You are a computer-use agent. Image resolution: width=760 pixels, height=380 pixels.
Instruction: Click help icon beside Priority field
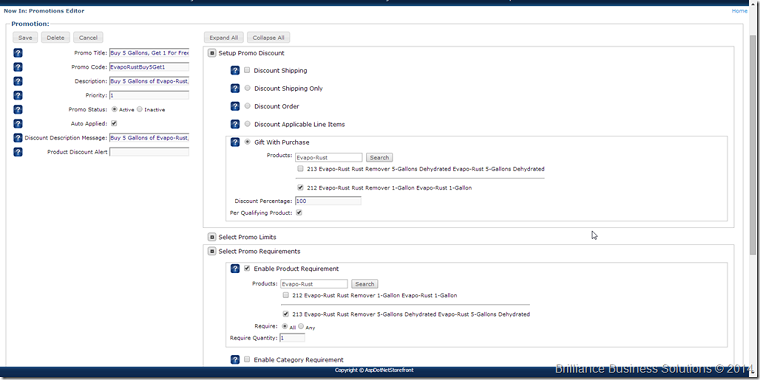click(18, 95)
